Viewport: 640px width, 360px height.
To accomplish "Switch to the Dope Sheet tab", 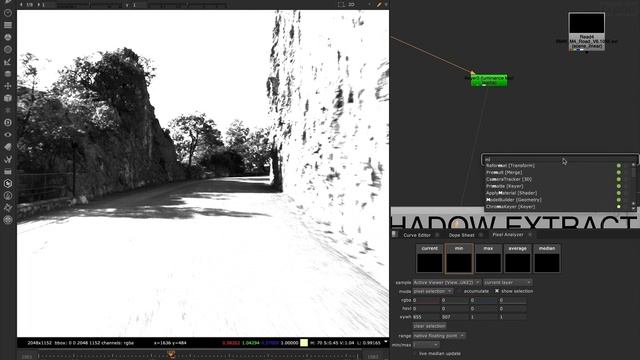I will (461, 235).
